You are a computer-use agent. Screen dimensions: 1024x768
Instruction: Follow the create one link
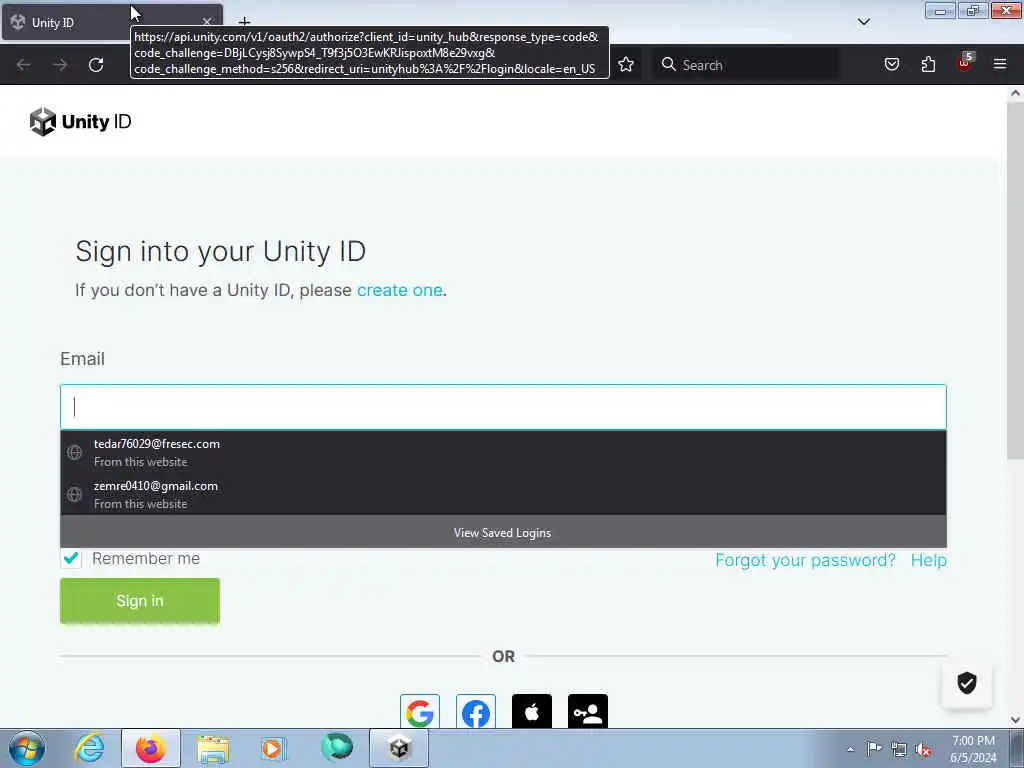400,290
